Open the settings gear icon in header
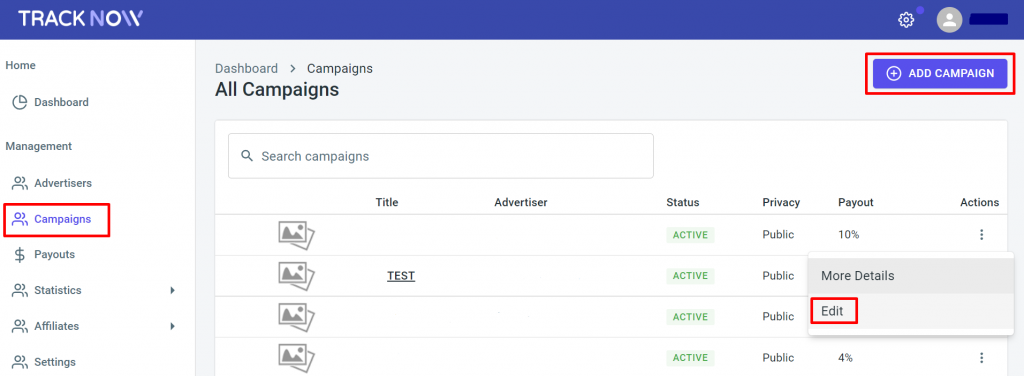The image size is (1024, 376). (905, 20)
